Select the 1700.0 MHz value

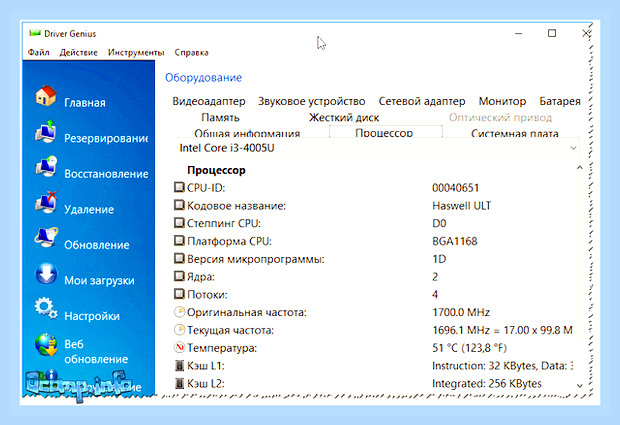pos(461,312)
